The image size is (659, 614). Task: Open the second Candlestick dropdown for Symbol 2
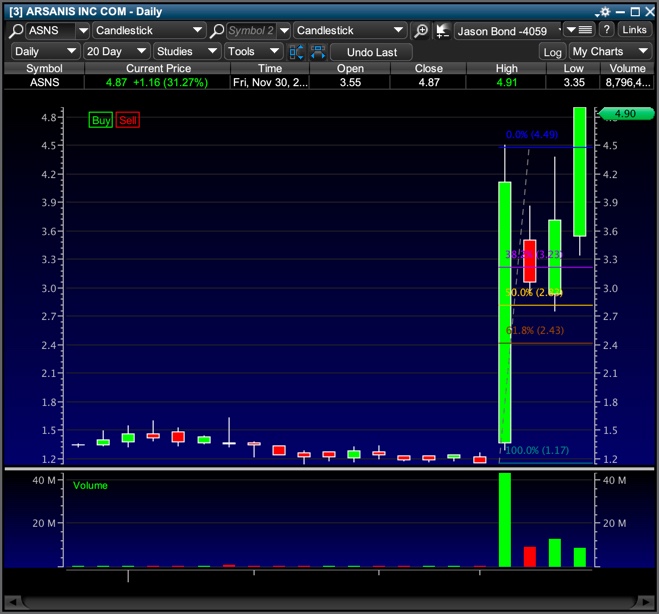coord(350,31)
